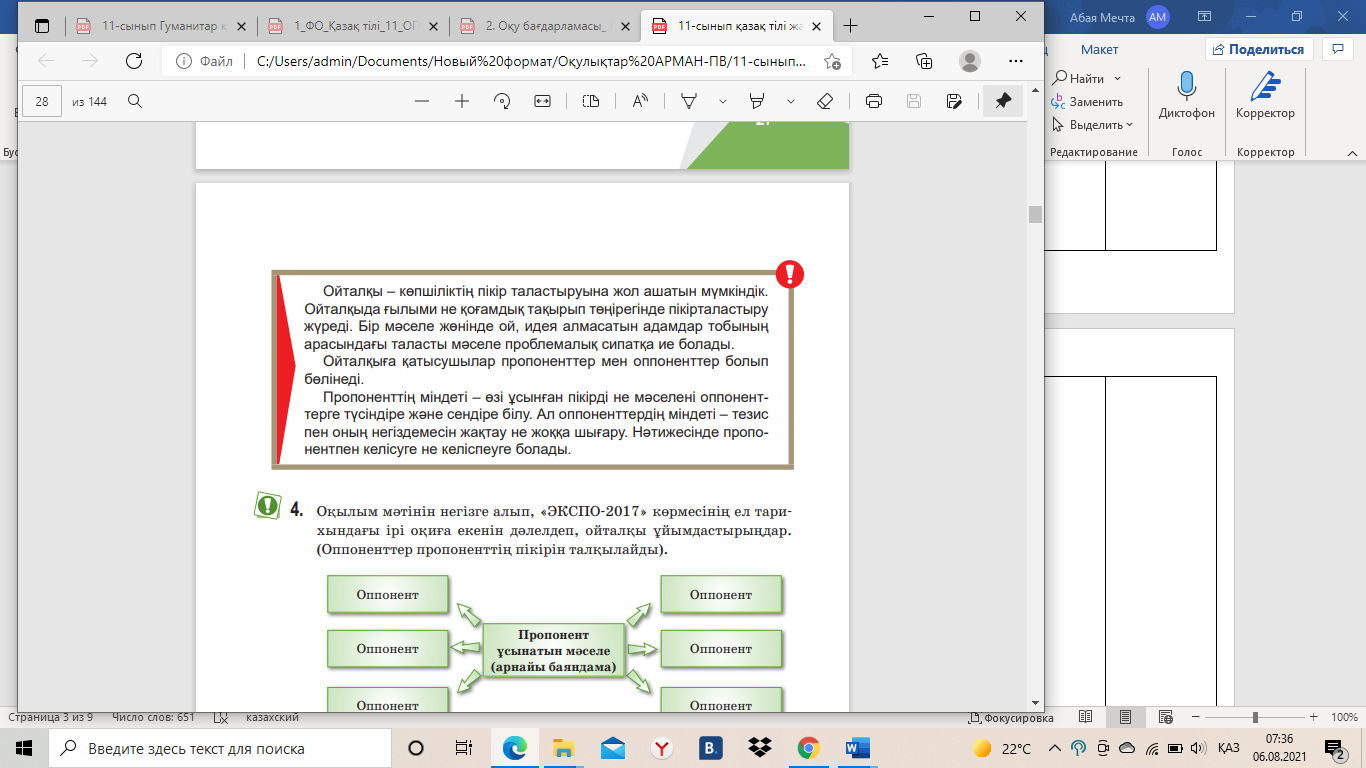Open the Highlight tool options dropdown
1366x768 pixels.
791,101
